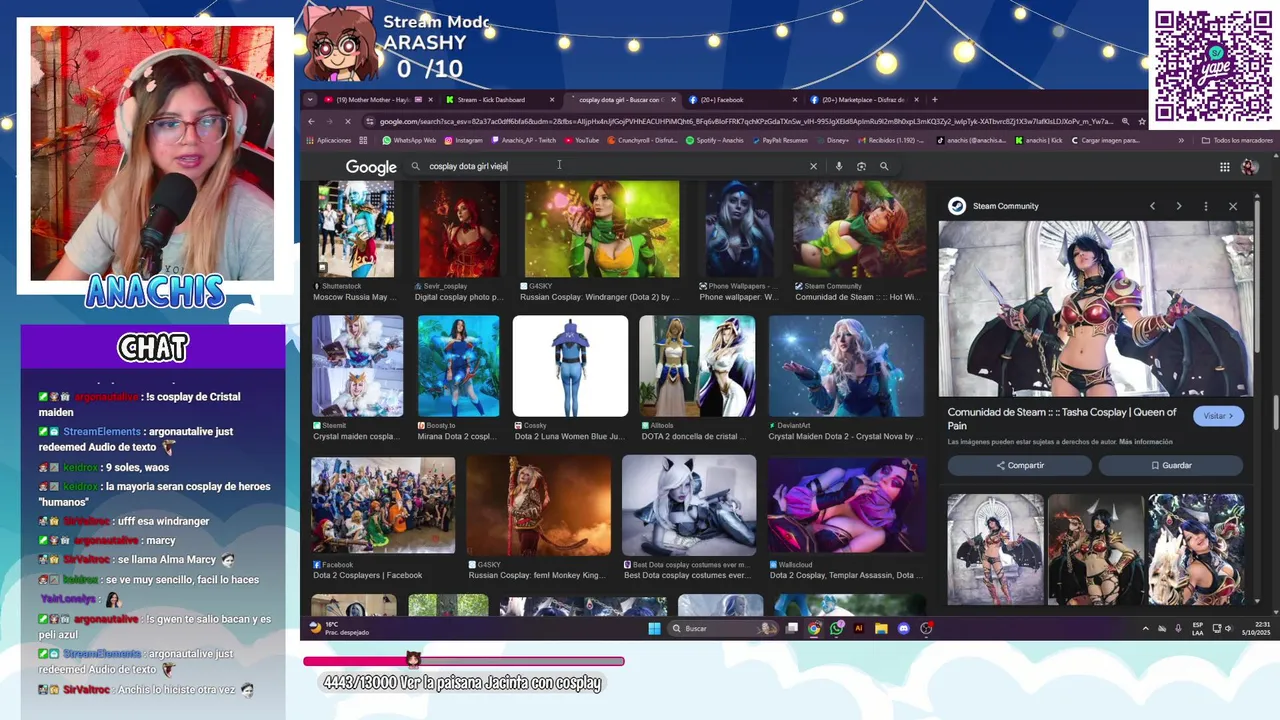The image size is (1280, 720).
Task: Click the Chrome address bar URL
Action: click(x=745, y=121)
